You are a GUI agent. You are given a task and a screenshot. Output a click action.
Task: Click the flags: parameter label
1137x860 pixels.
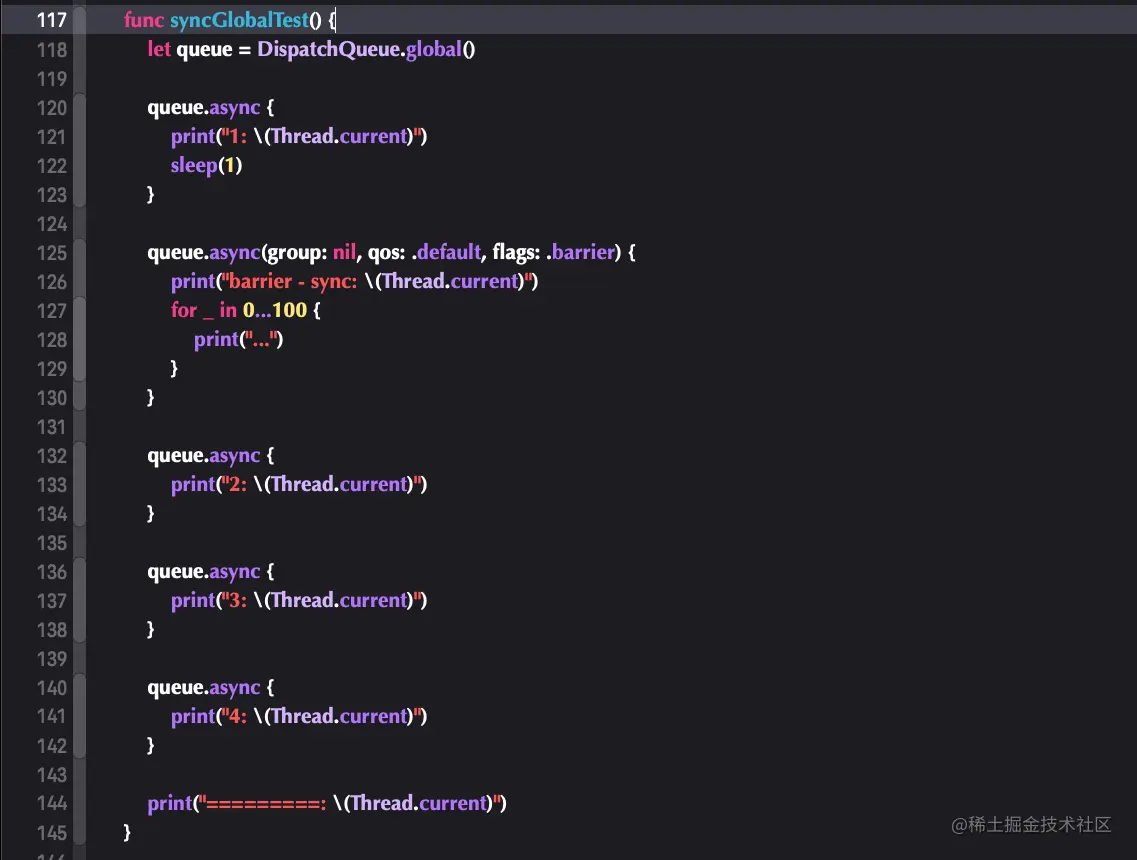coord(516,252)
